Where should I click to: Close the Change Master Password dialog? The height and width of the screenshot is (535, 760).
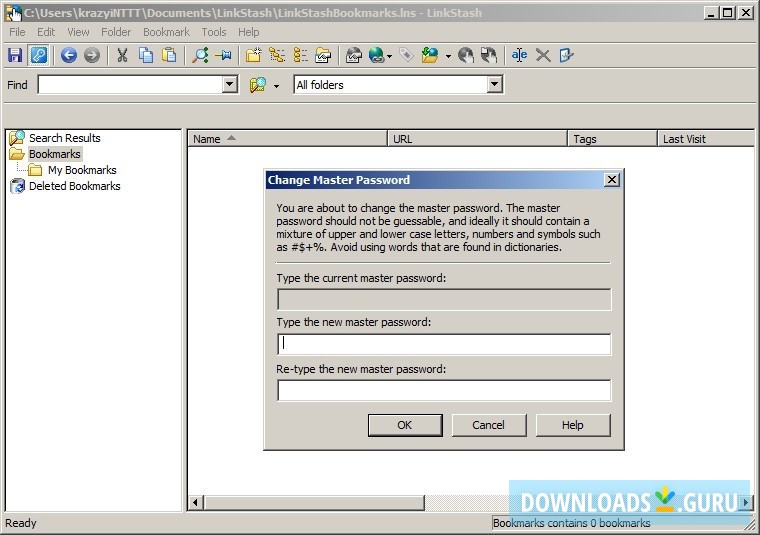(x=612, y=180)
